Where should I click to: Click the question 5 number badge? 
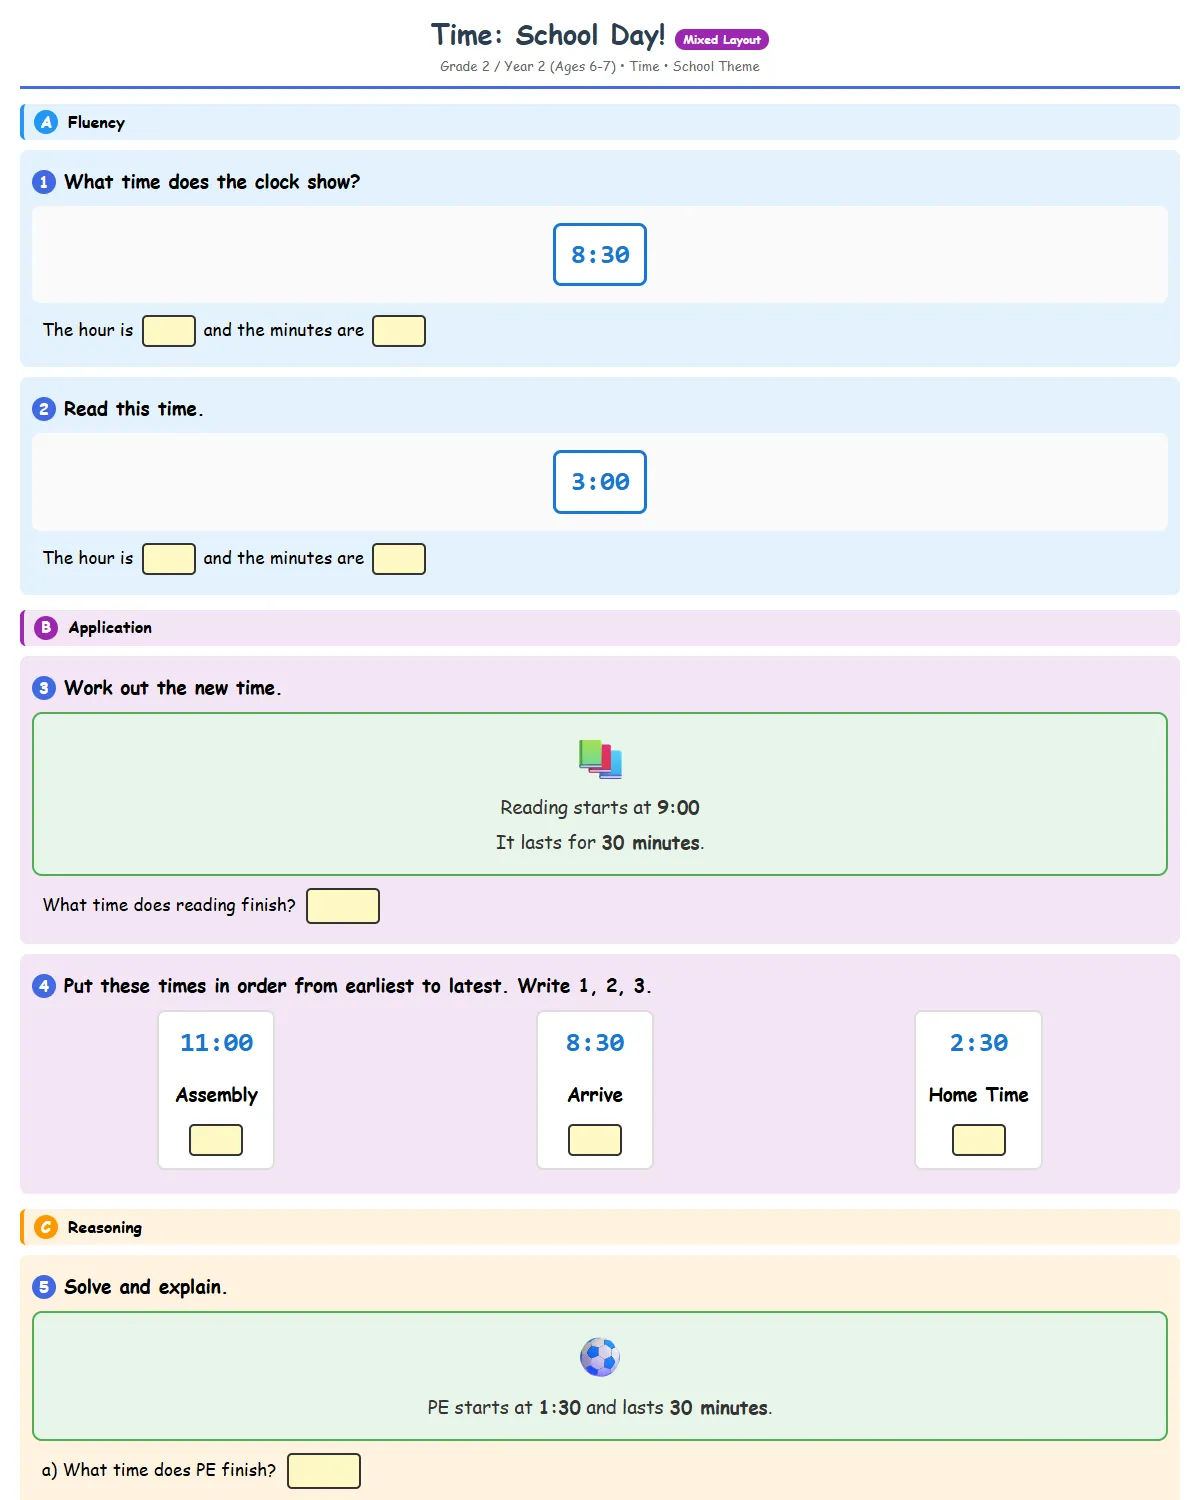44,1287
